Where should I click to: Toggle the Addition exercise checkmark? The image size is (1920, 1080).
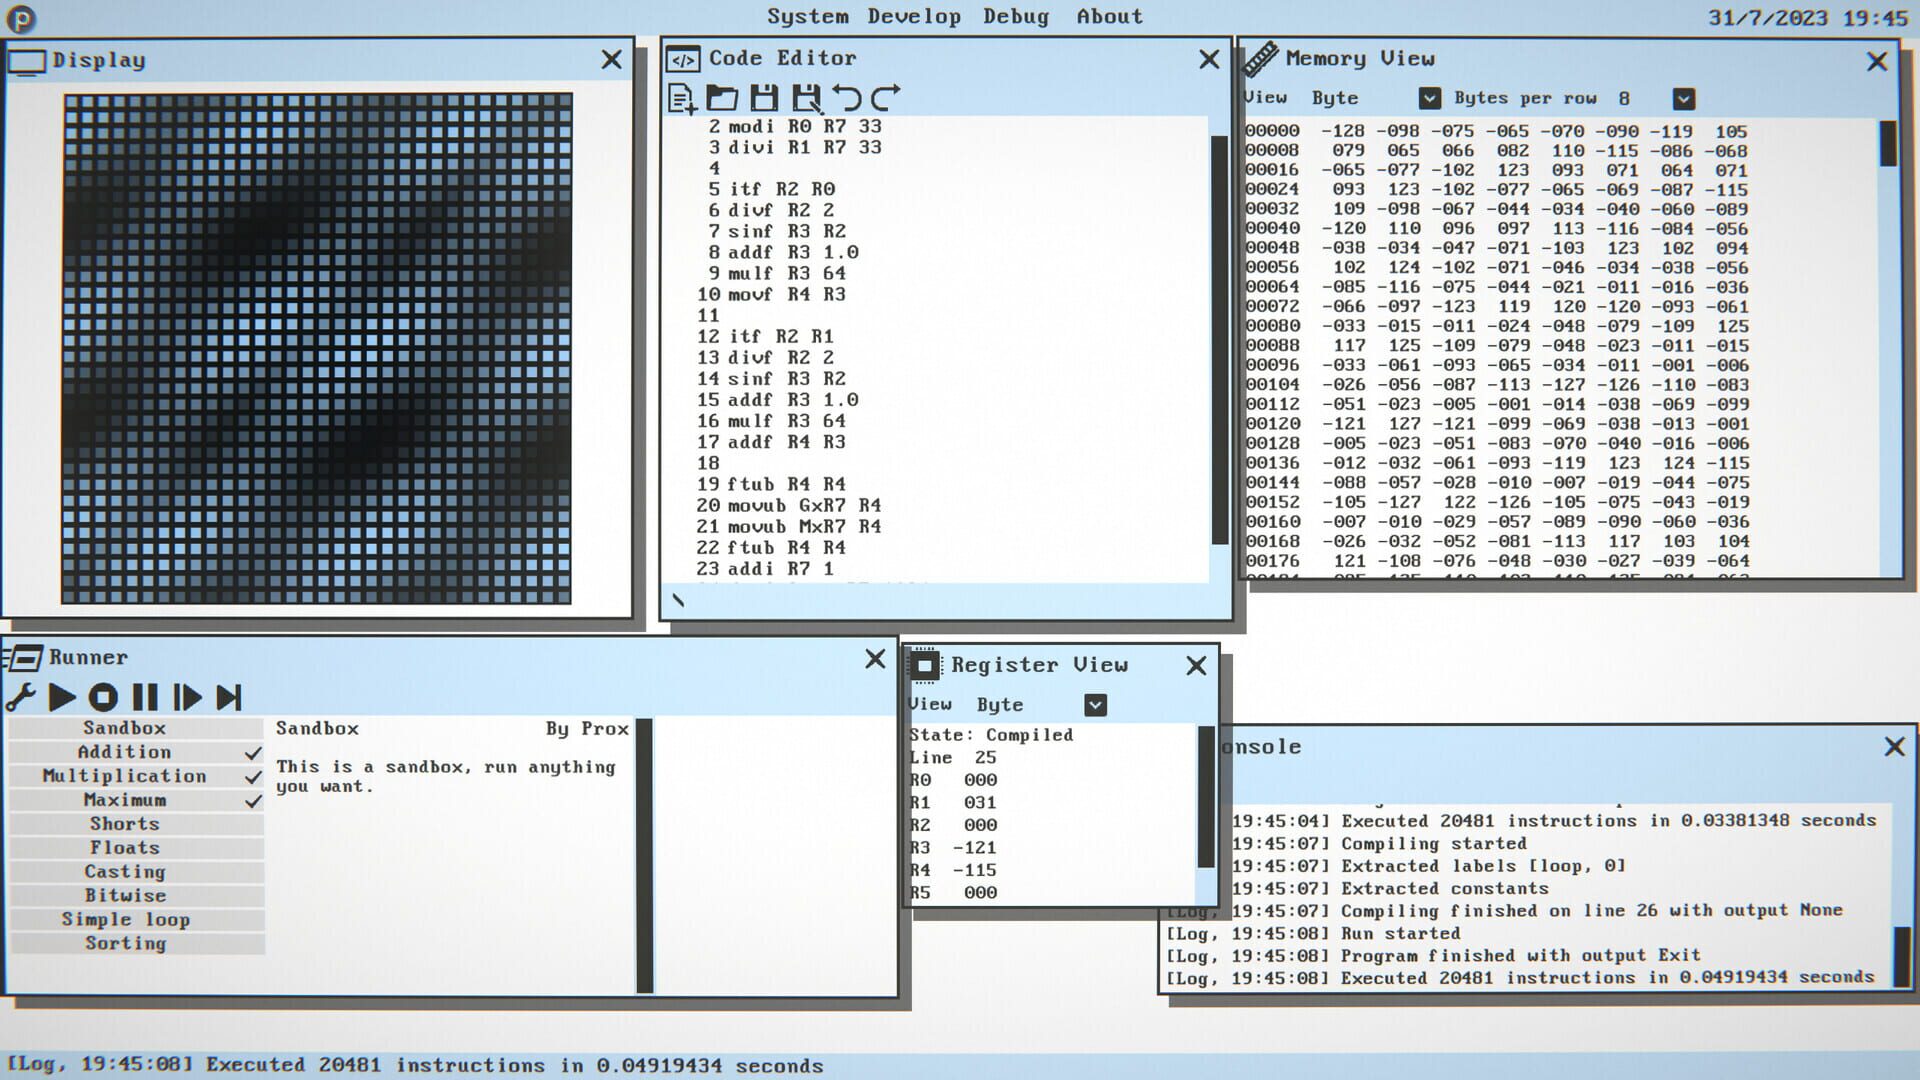pos(253,751)
